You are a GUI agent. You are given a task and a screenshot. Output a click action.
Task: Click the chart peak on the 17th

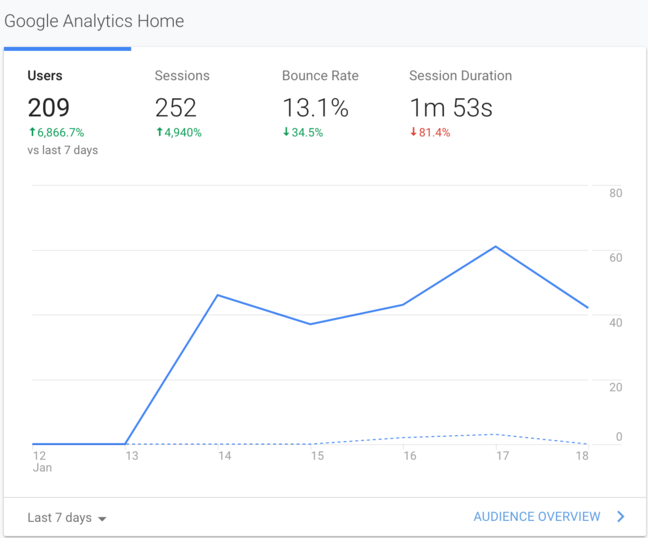(496, 246)
